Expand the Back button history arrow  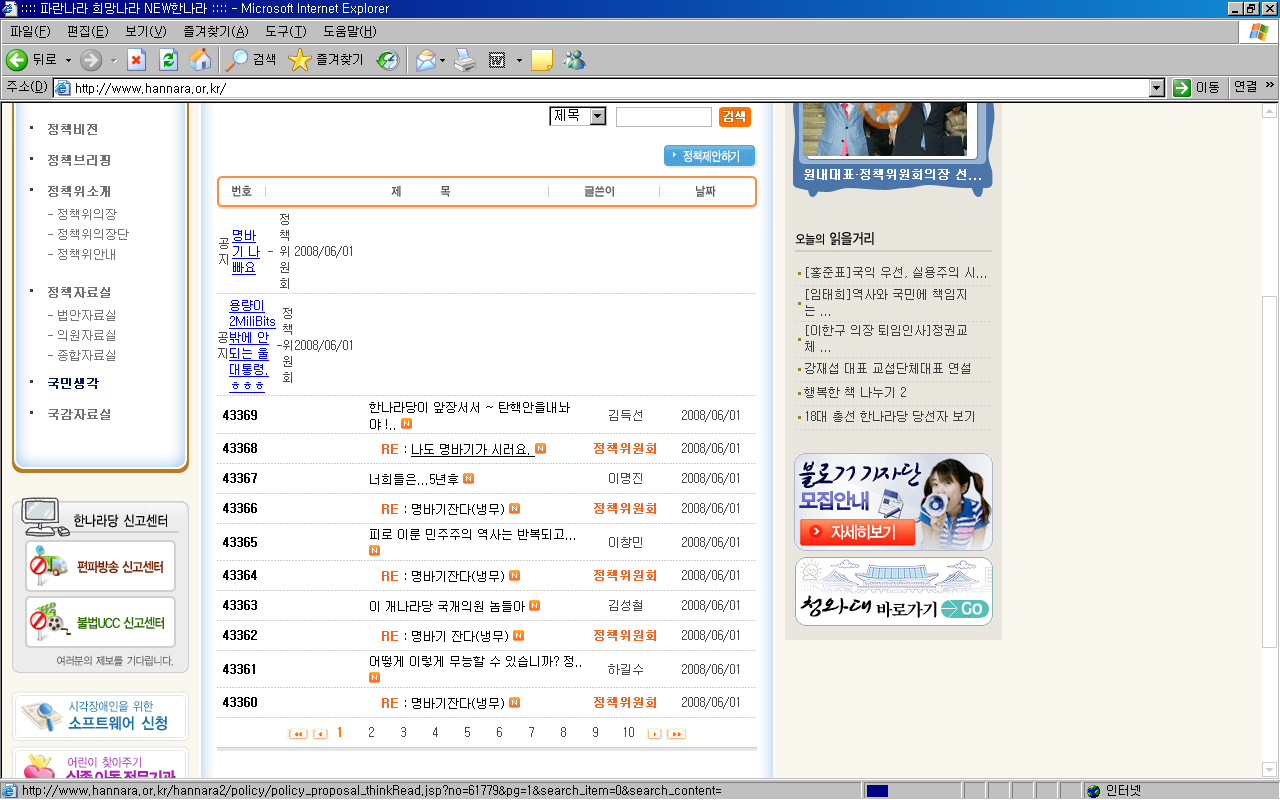(x=68, y=60)
